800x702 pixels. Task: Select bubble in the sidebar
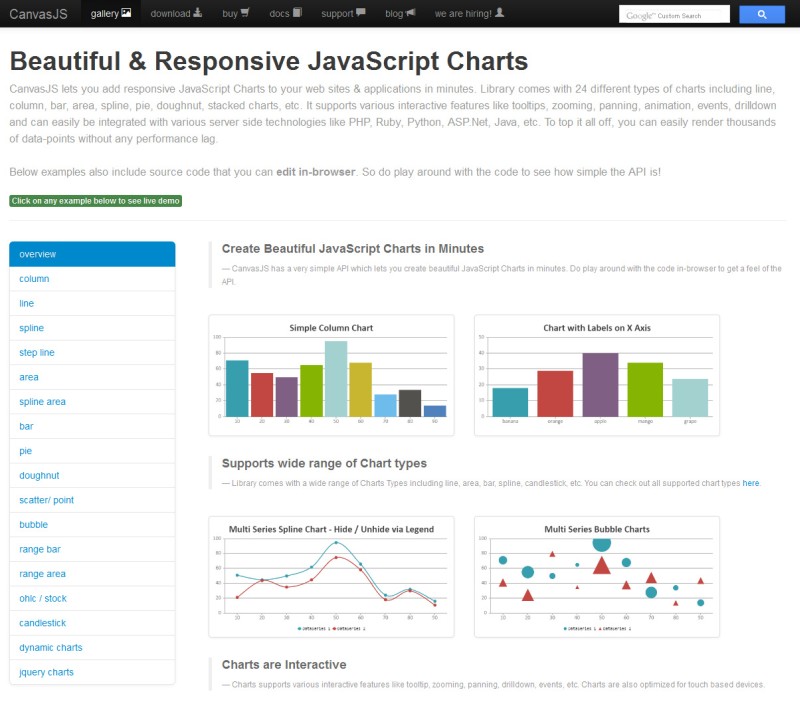[x=92, y=524]
